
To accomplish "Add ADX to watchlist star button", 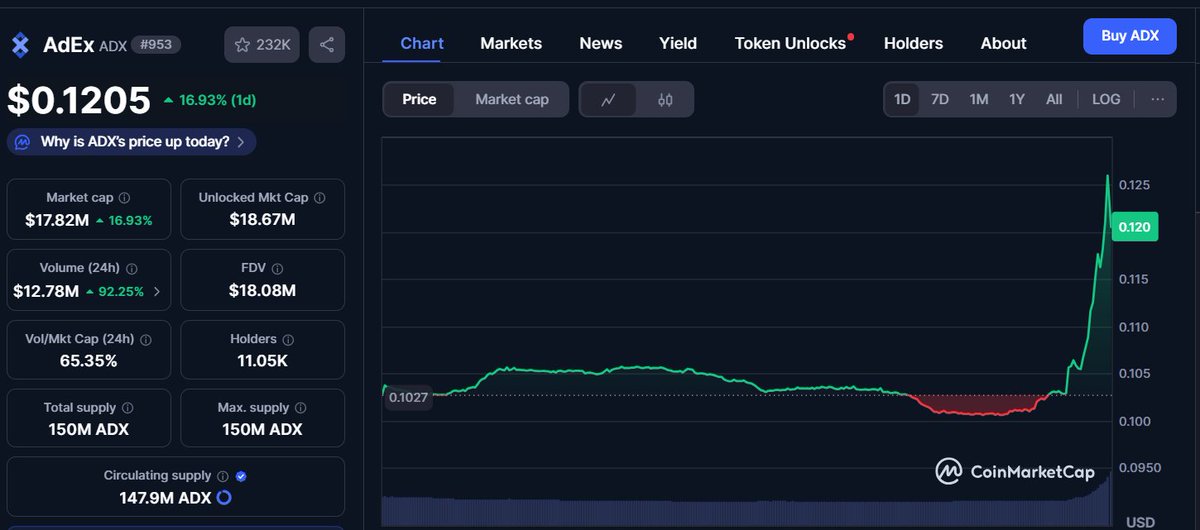I will [x=261, y=45].
